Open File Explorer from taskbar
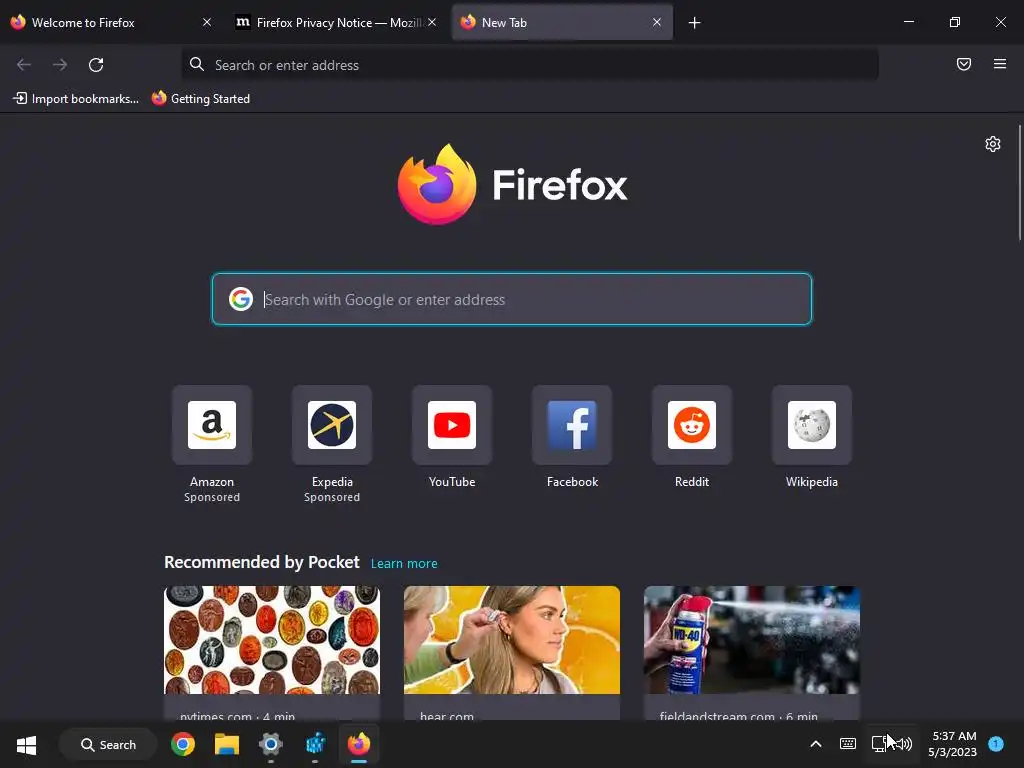Image resolution: width=1024 pixels, height=768 pixels. [227, 744]
